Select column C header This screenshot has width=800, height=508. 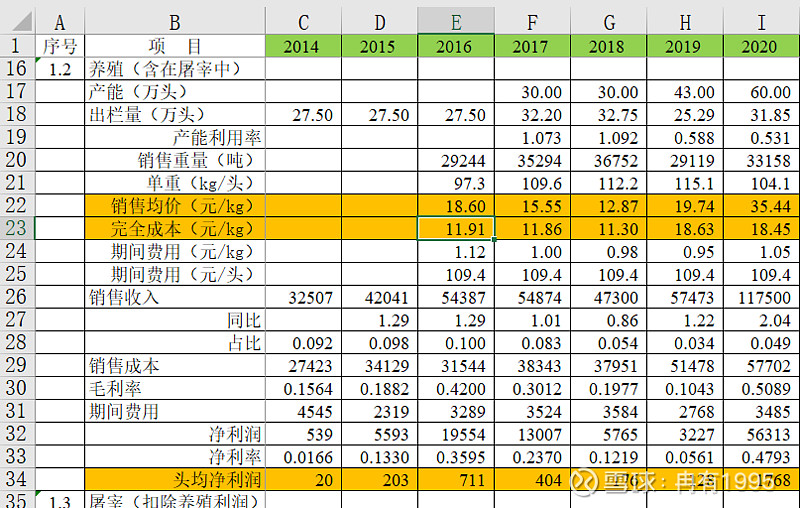[303, 22]
